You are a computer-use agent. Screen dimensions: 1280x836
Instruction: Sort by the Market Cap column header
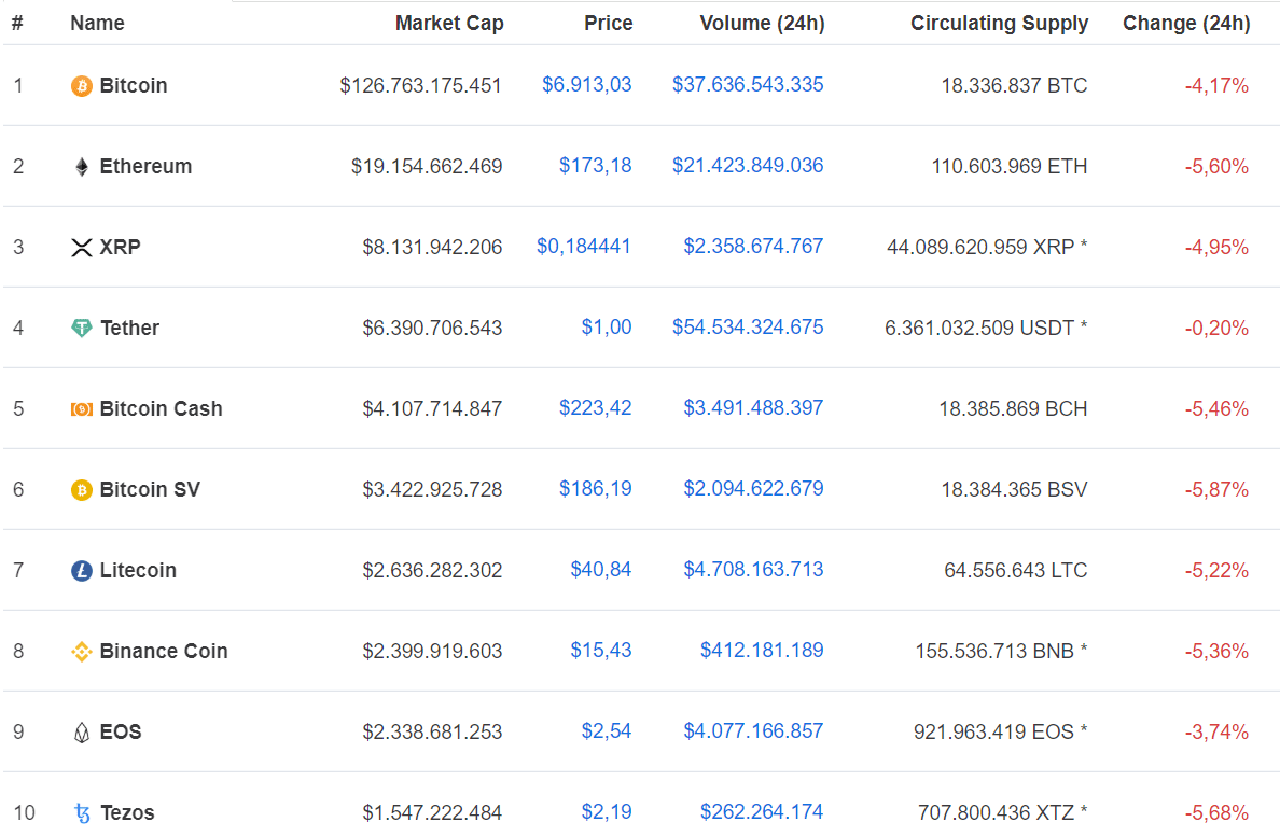click(x=449, y=23)
